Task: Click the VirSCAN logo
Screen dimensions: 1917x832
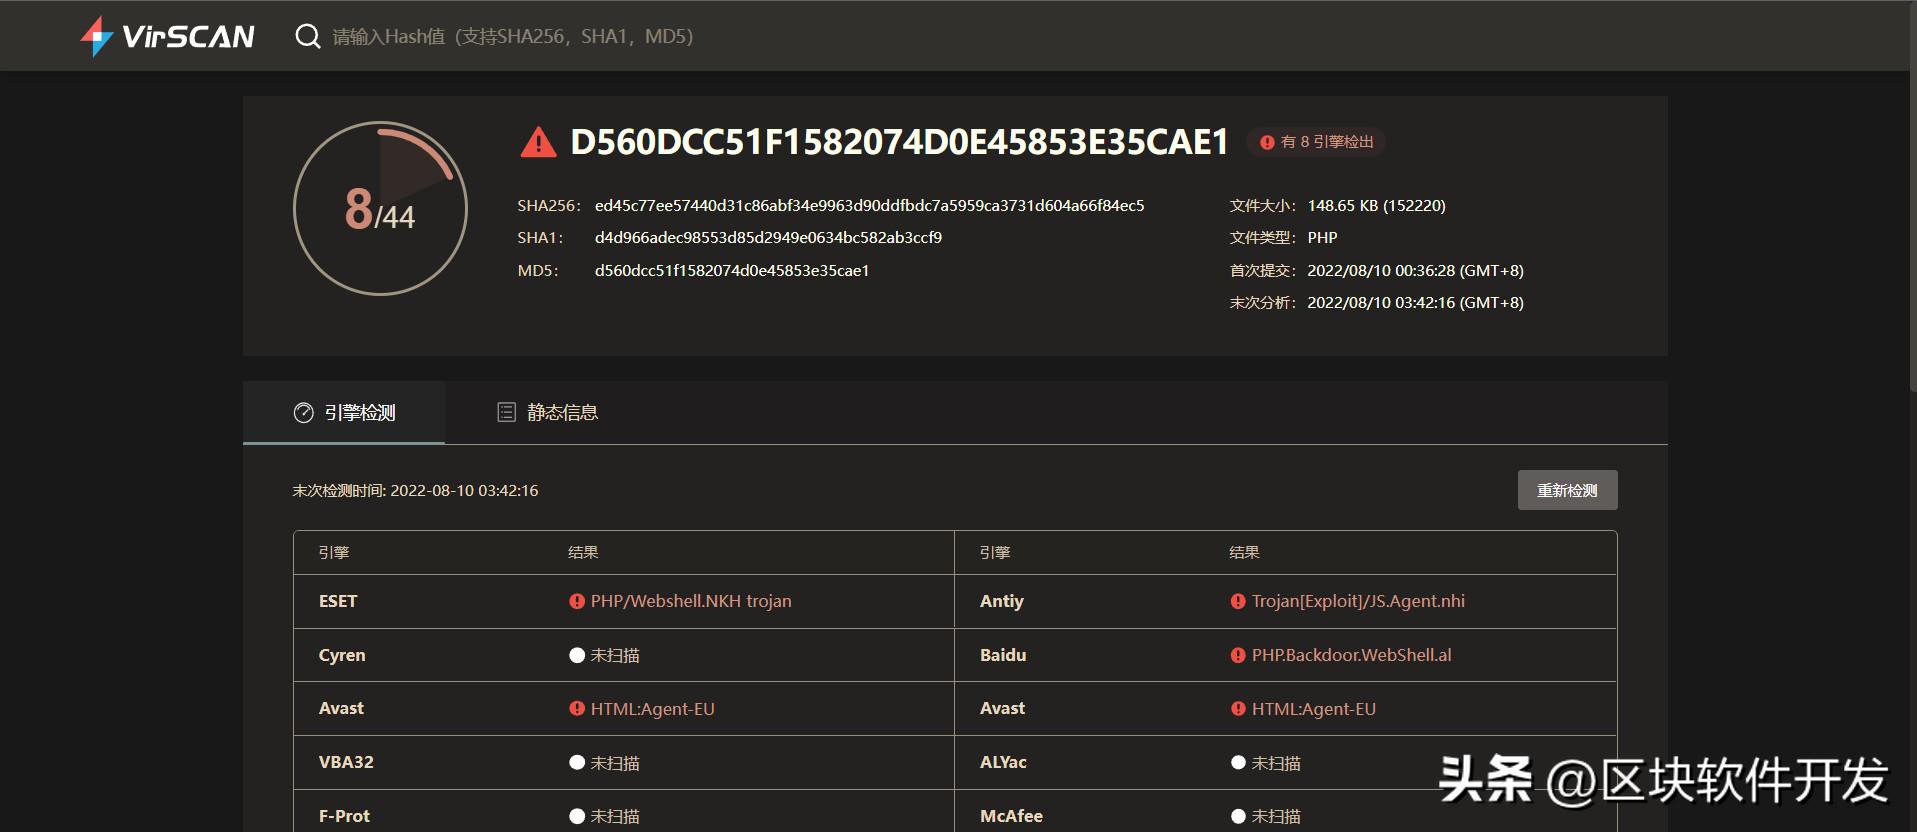Action: pyautogui.click(x=168, y=37)
